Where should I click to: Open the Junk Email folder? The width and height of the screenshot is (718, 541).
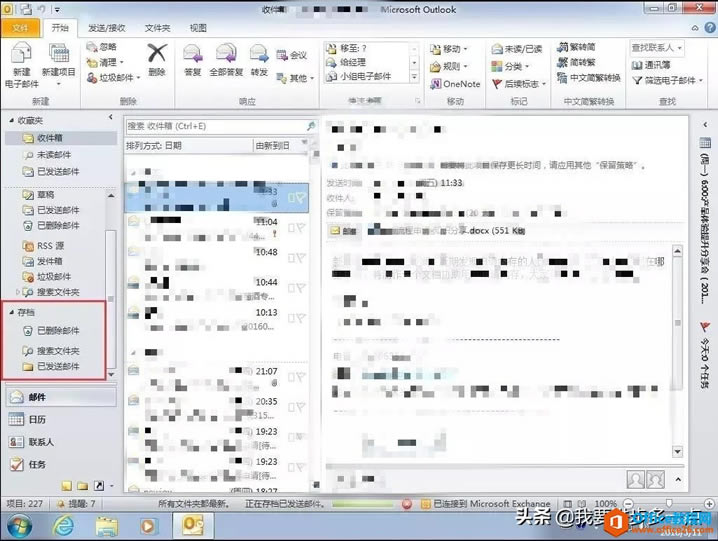coord(47,277)
